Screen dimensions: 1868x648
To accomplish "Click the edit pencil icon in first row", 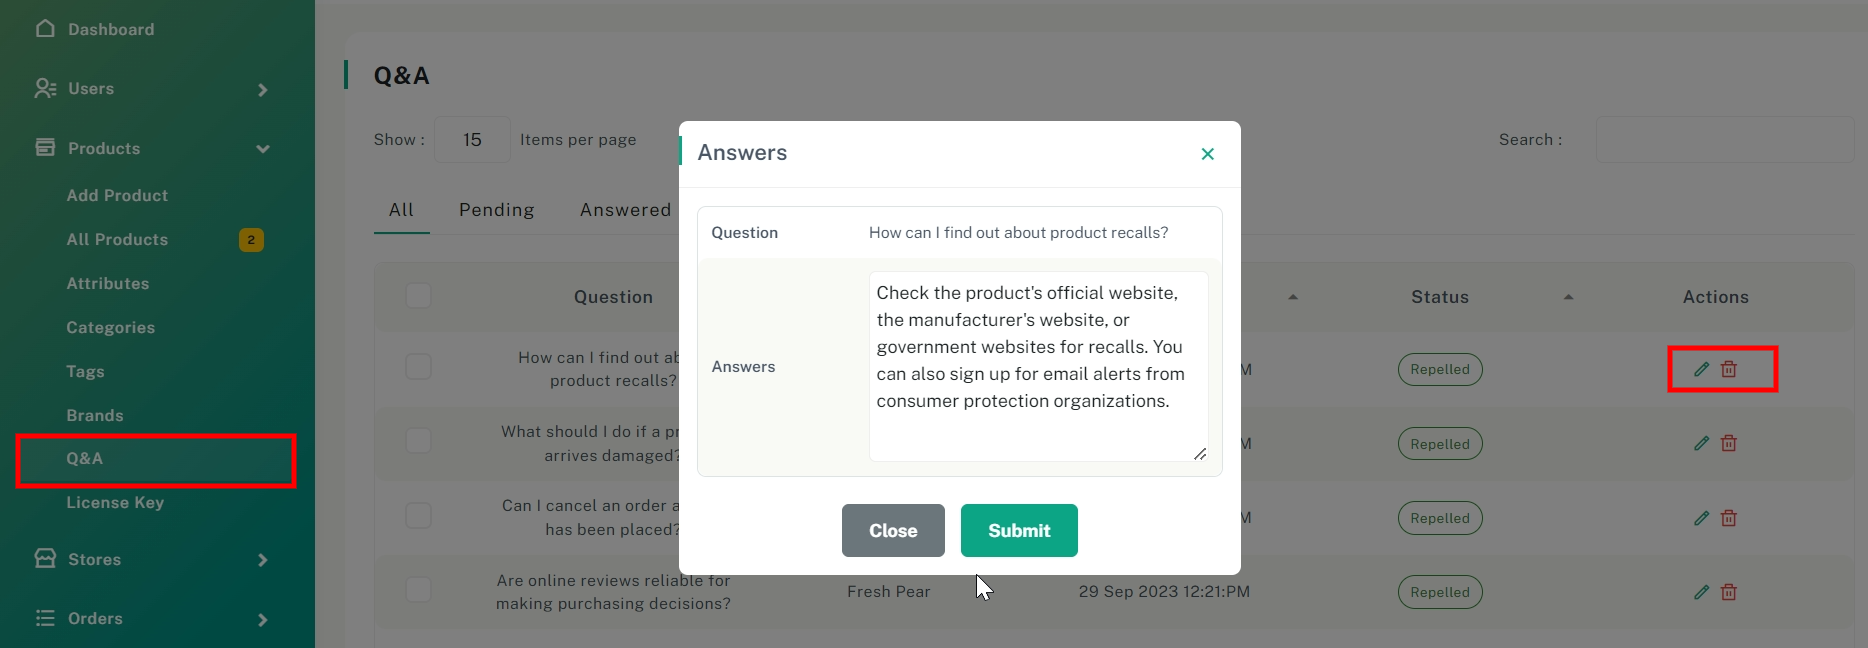I will pyautogui.click(x=1701, y=369).
